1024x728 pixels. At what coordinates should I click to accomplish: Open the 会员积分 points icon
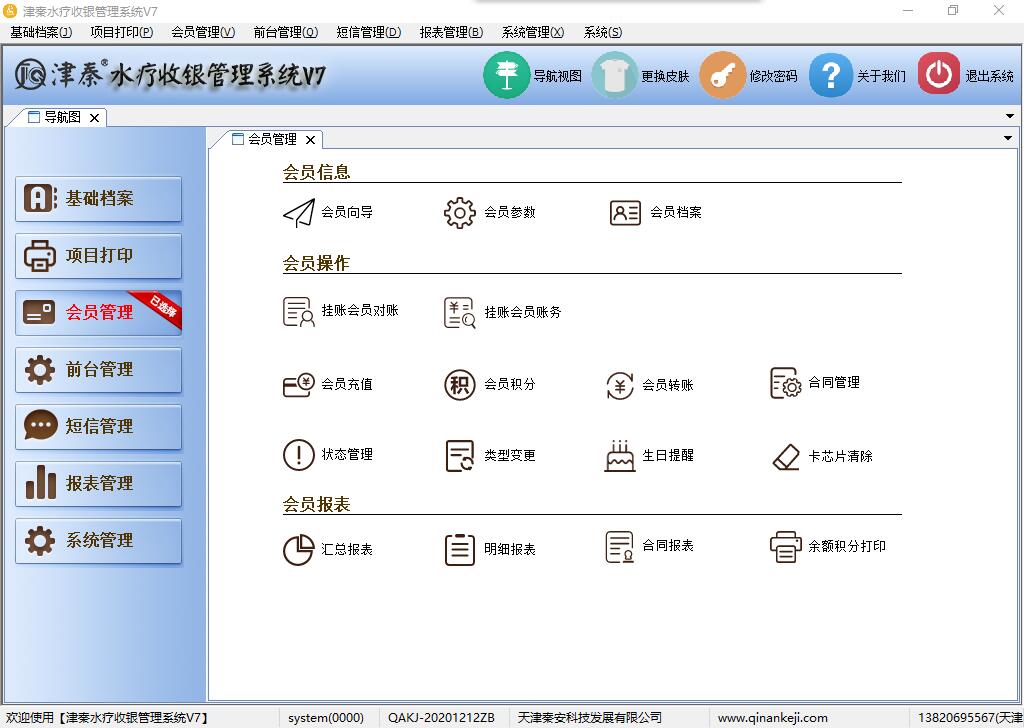click(460, 385)
